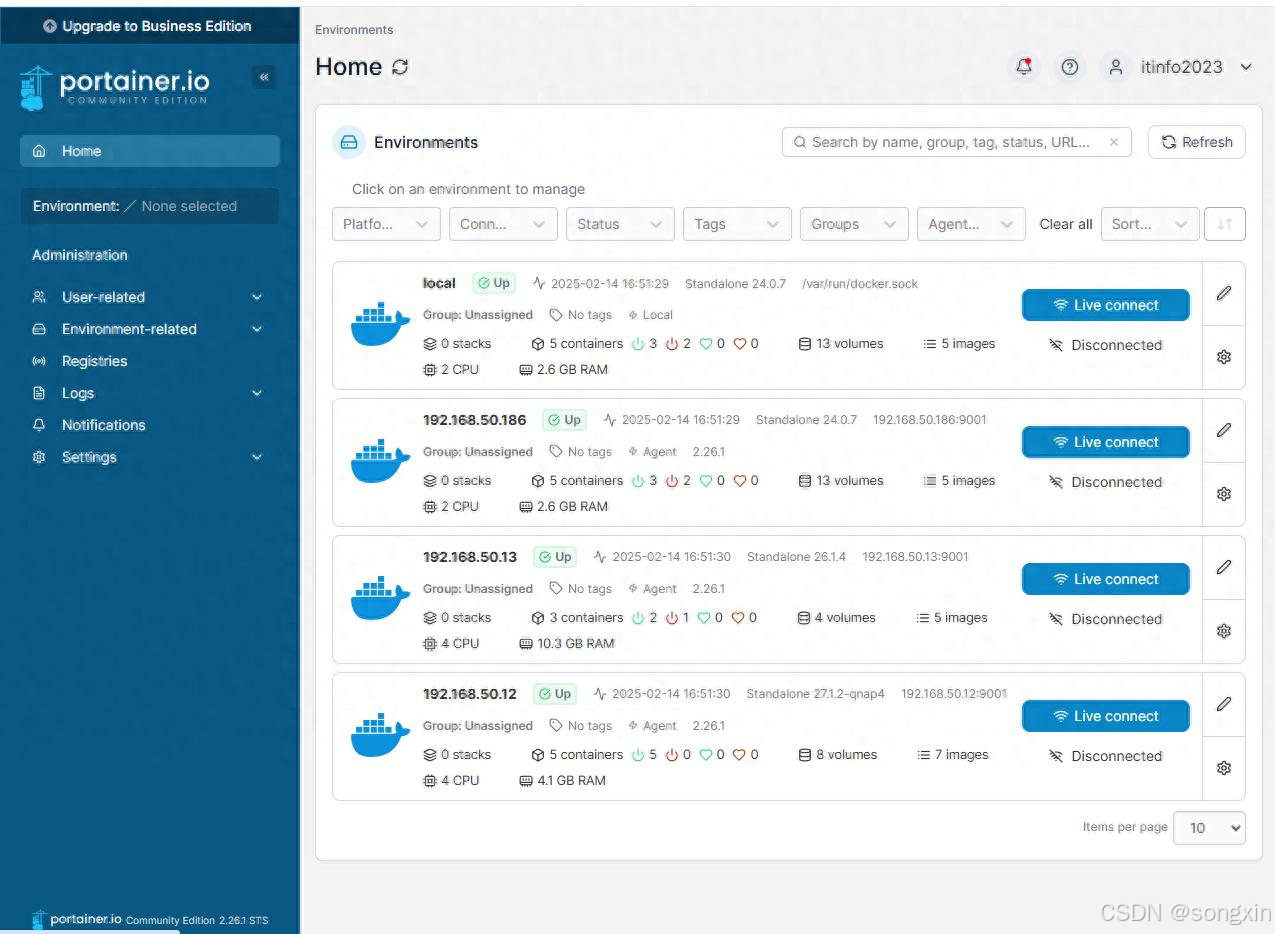1275x934 pixels.
Task: Click 'Standalone 27.1.2-qnap4' version text
Action: [815, 694]
